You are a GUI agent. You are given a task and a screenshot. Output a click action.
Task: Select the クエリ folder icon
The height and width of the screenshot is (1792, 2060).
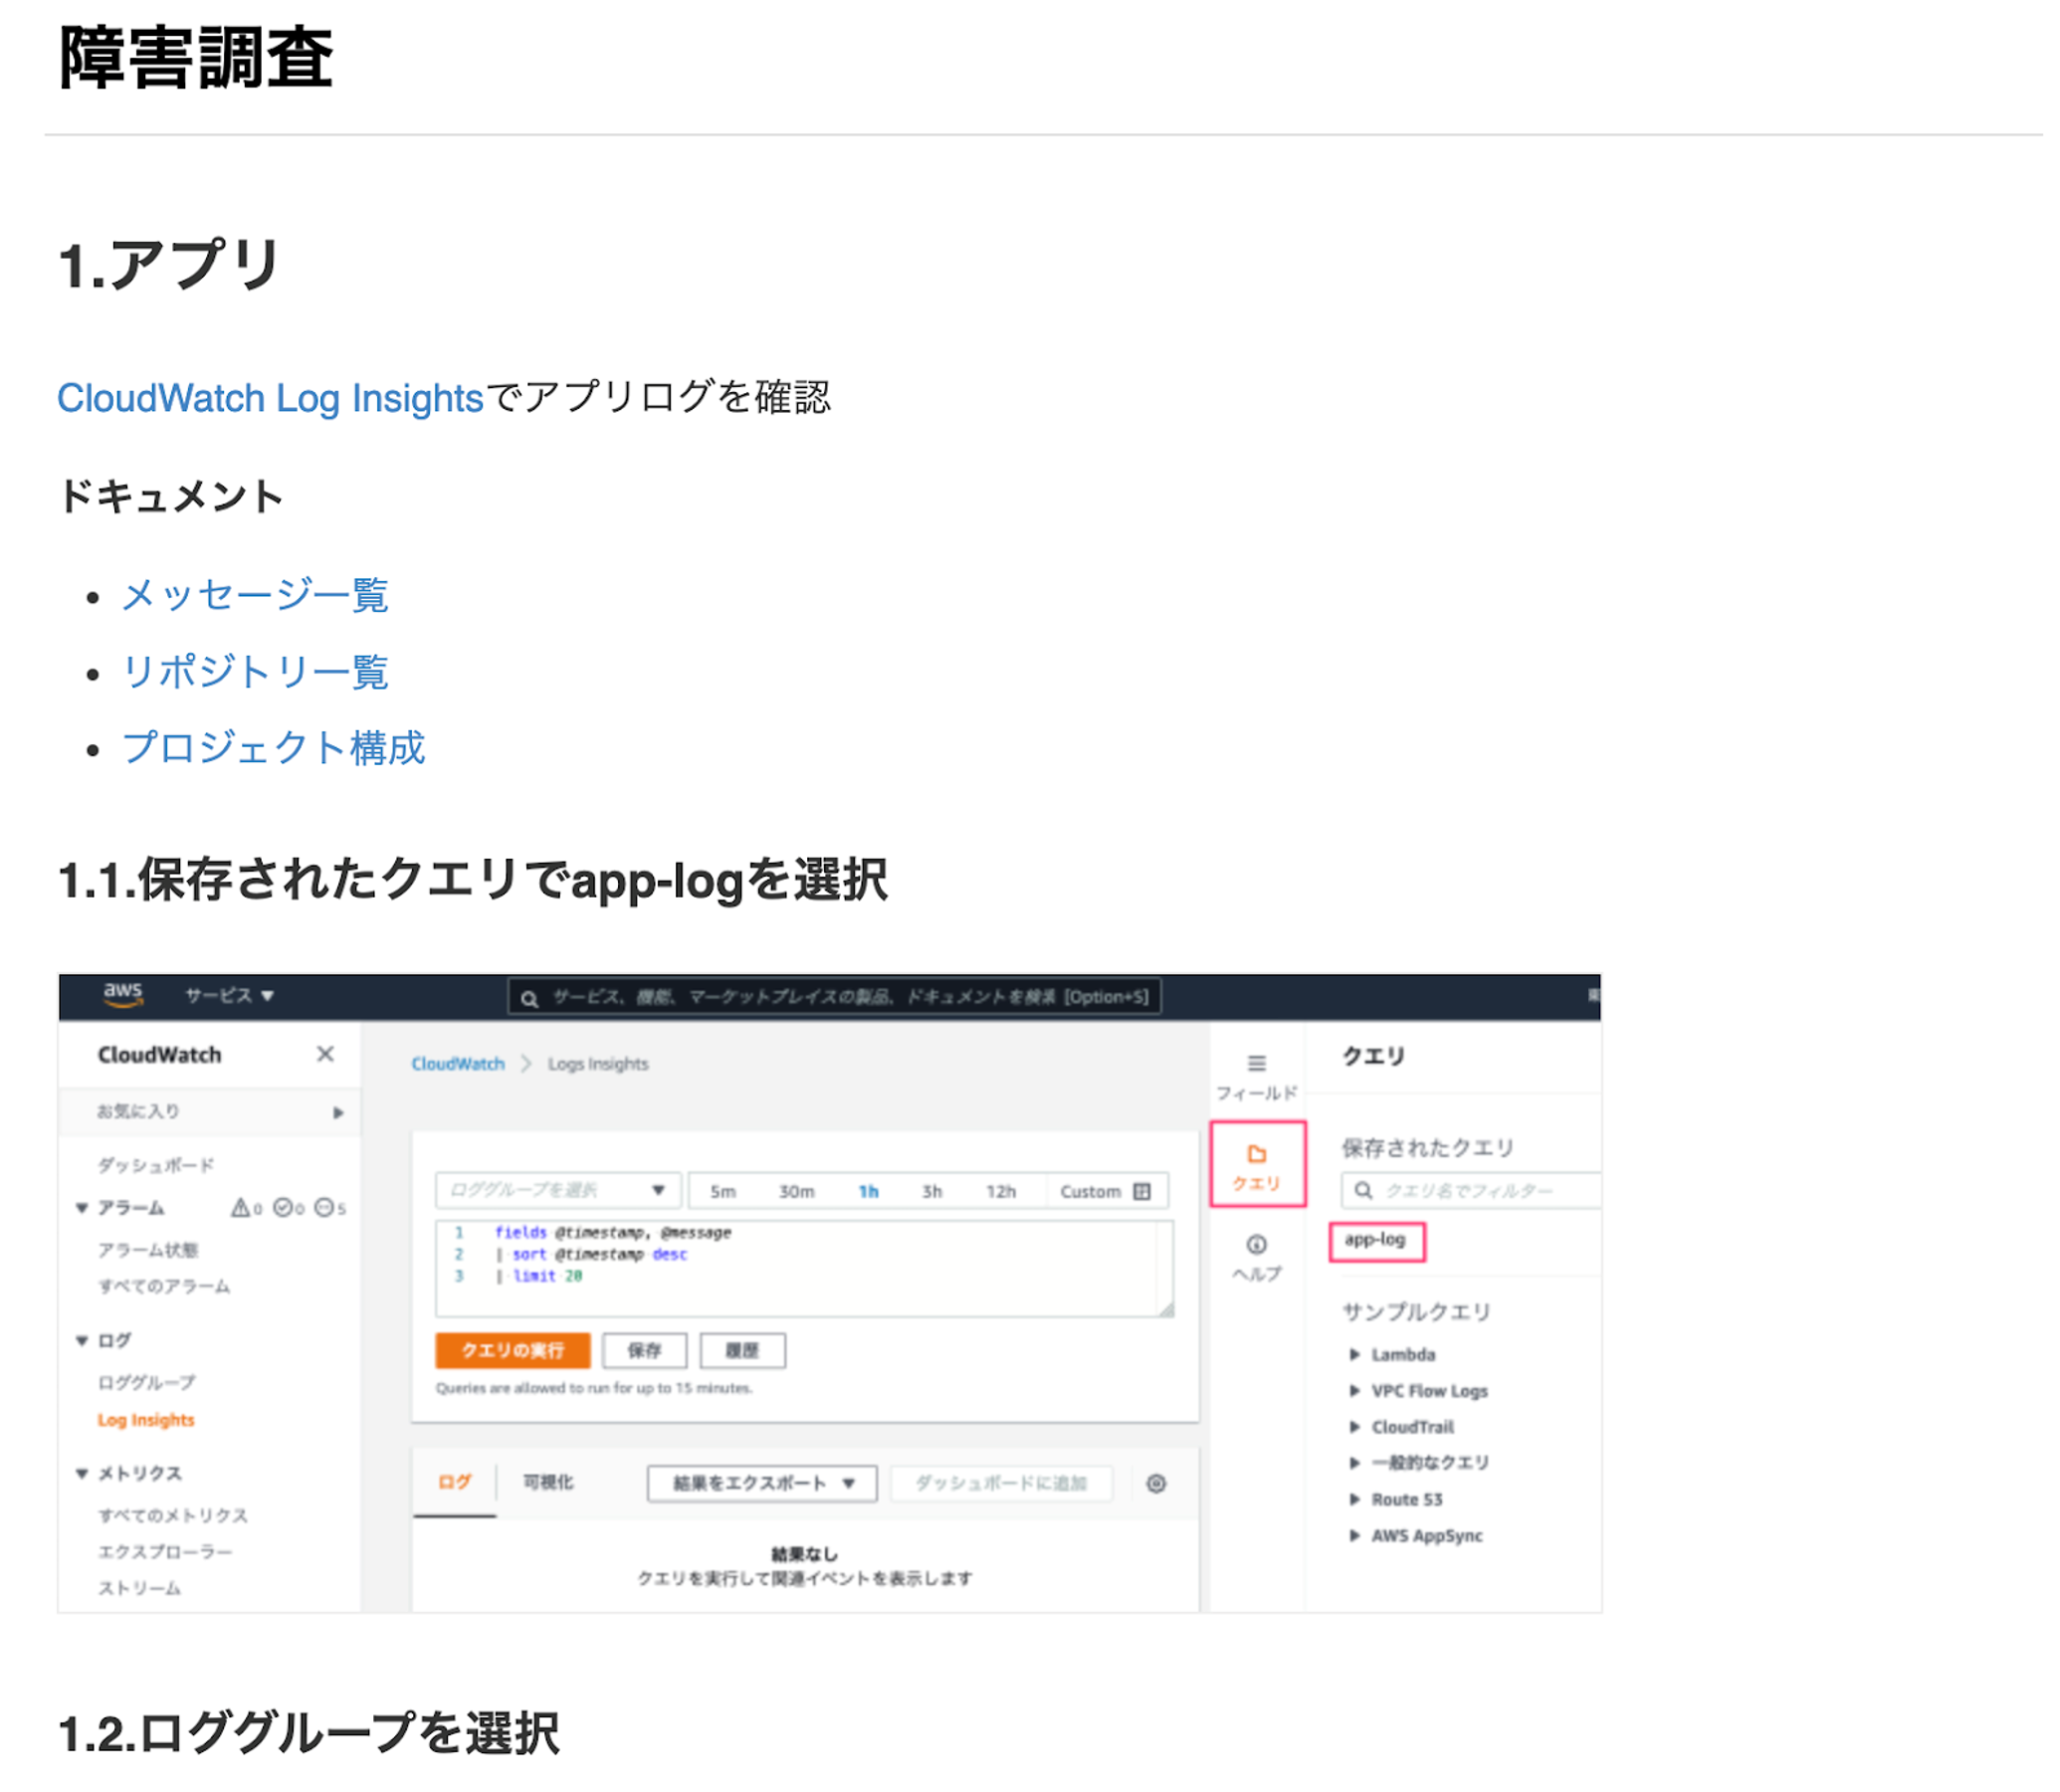pyautogui.click(x=1257, y=1155)
